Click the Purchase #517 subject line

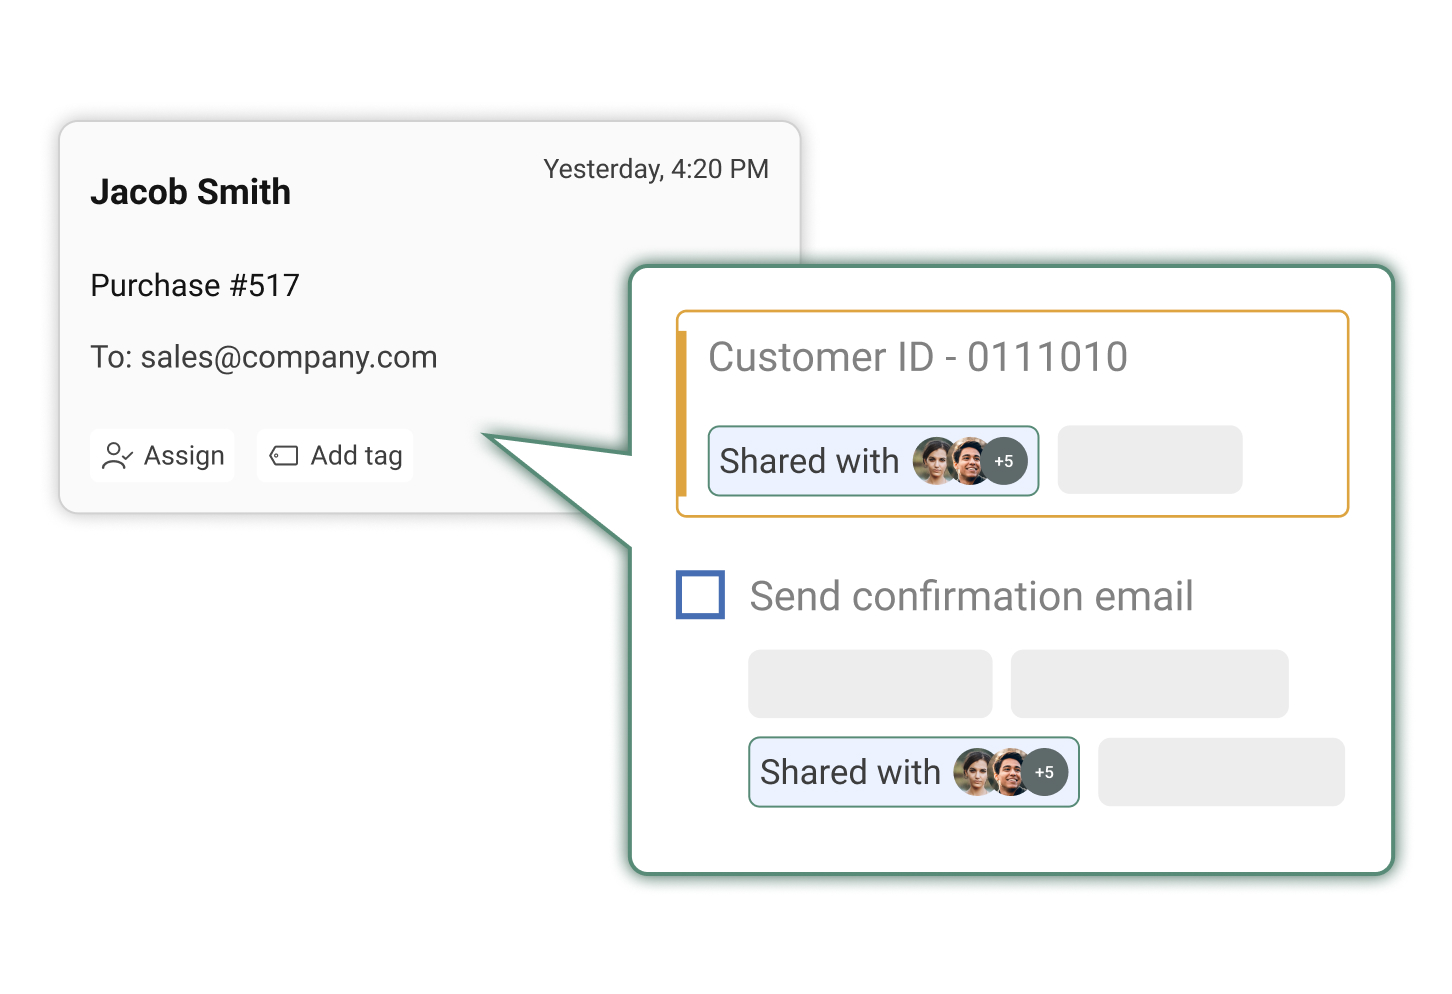195,286
